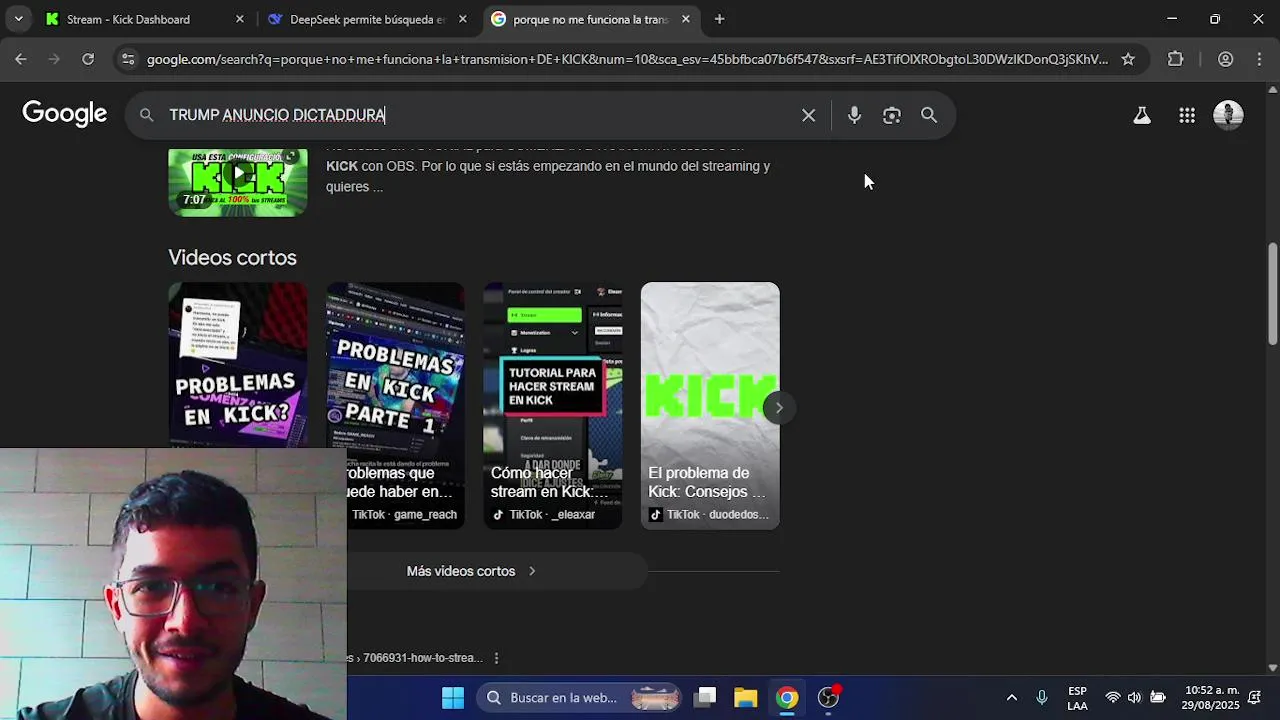Open result options three dots
This screenshot has height=720, width=1280.
pos(496,658)
